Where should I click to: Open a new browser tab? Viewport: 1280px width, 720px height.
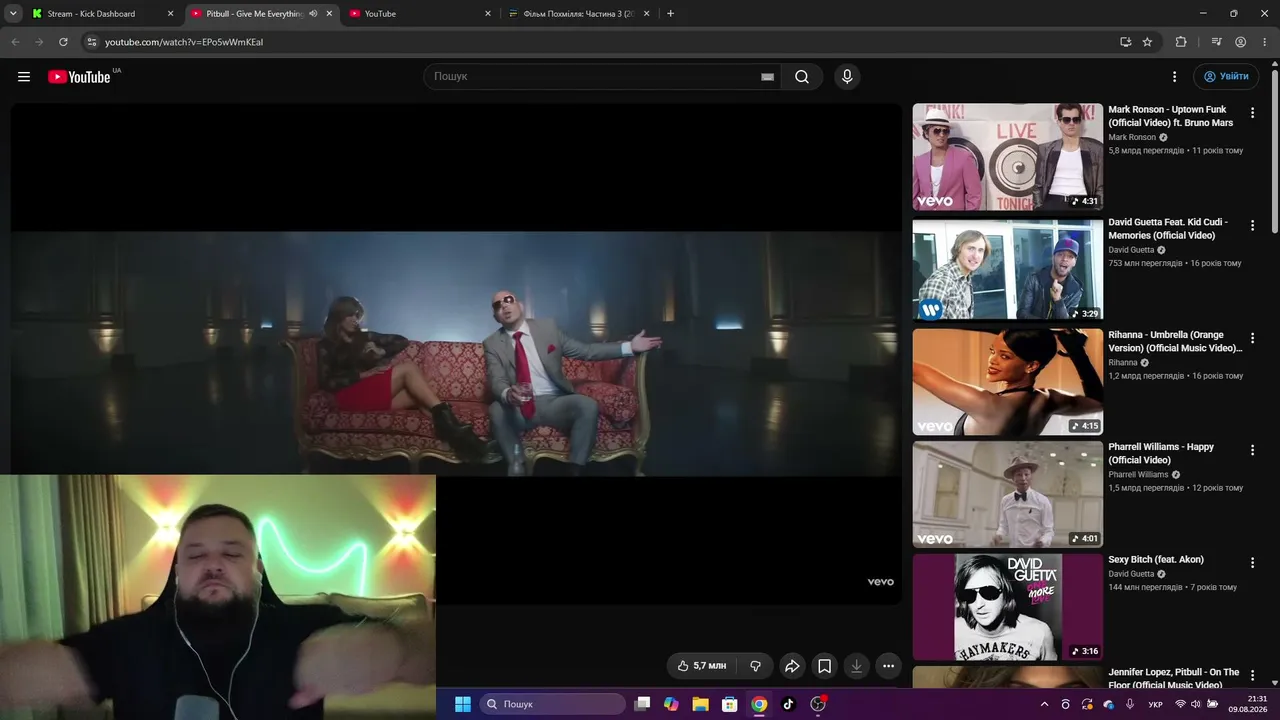(670, 14)
